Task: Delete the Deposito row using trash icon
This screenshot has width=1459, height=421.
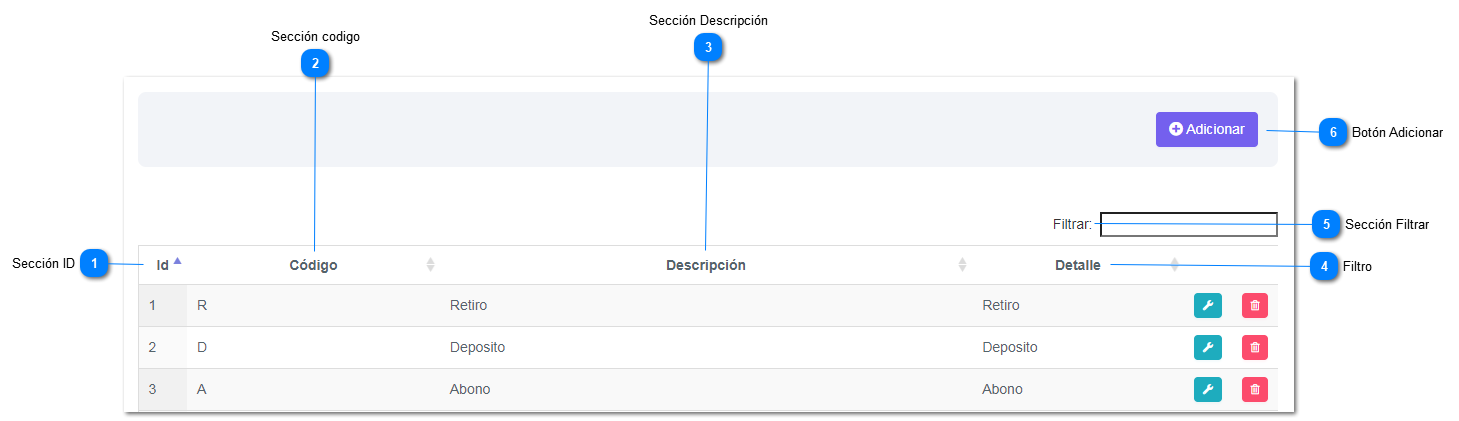Action: pos(1255,348)
